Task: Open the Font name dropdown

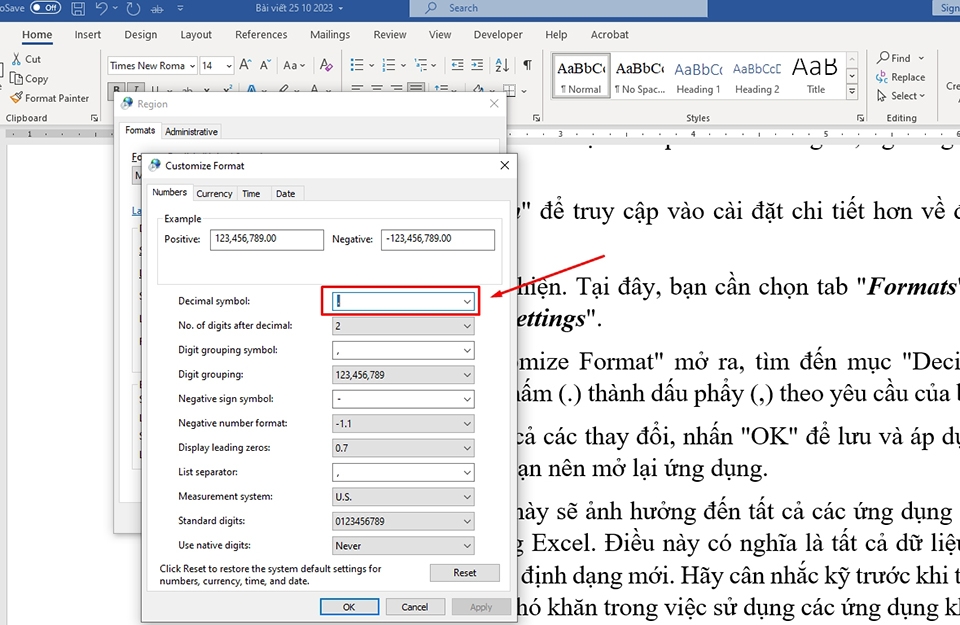Action: (192, 65)
